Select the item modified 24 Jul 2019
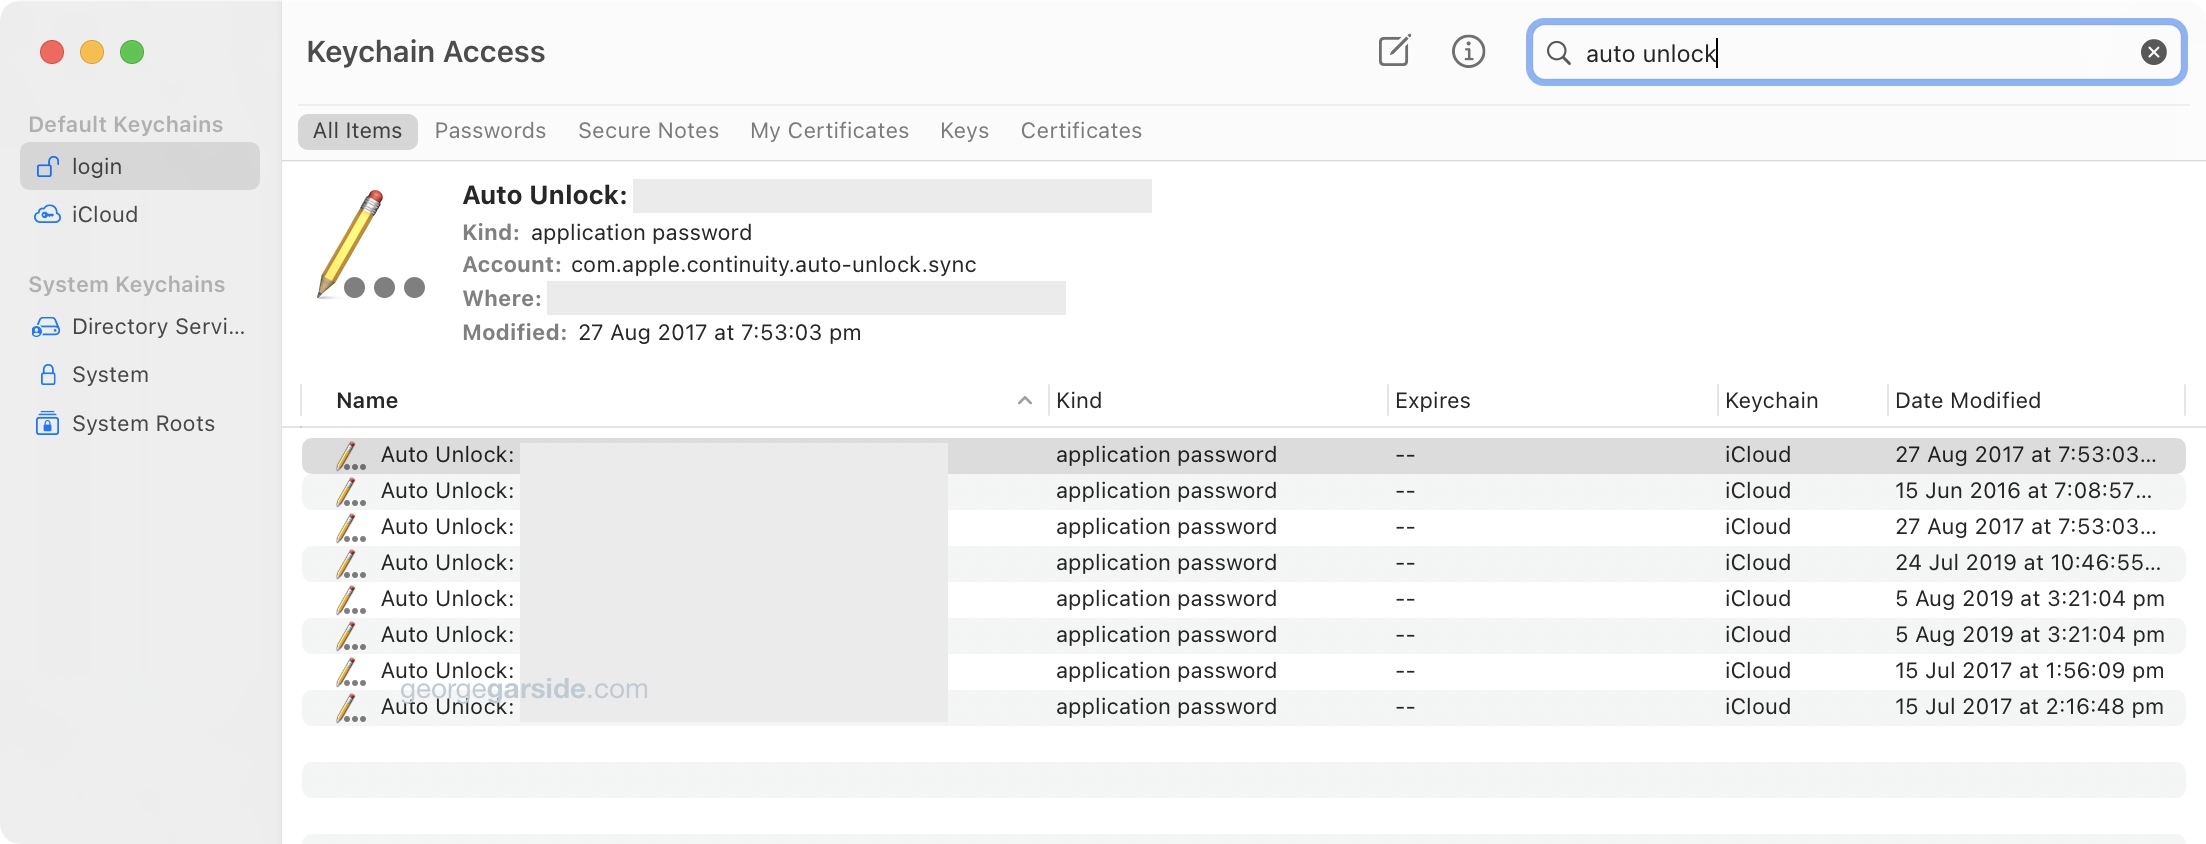 (x=1243, y=563)
